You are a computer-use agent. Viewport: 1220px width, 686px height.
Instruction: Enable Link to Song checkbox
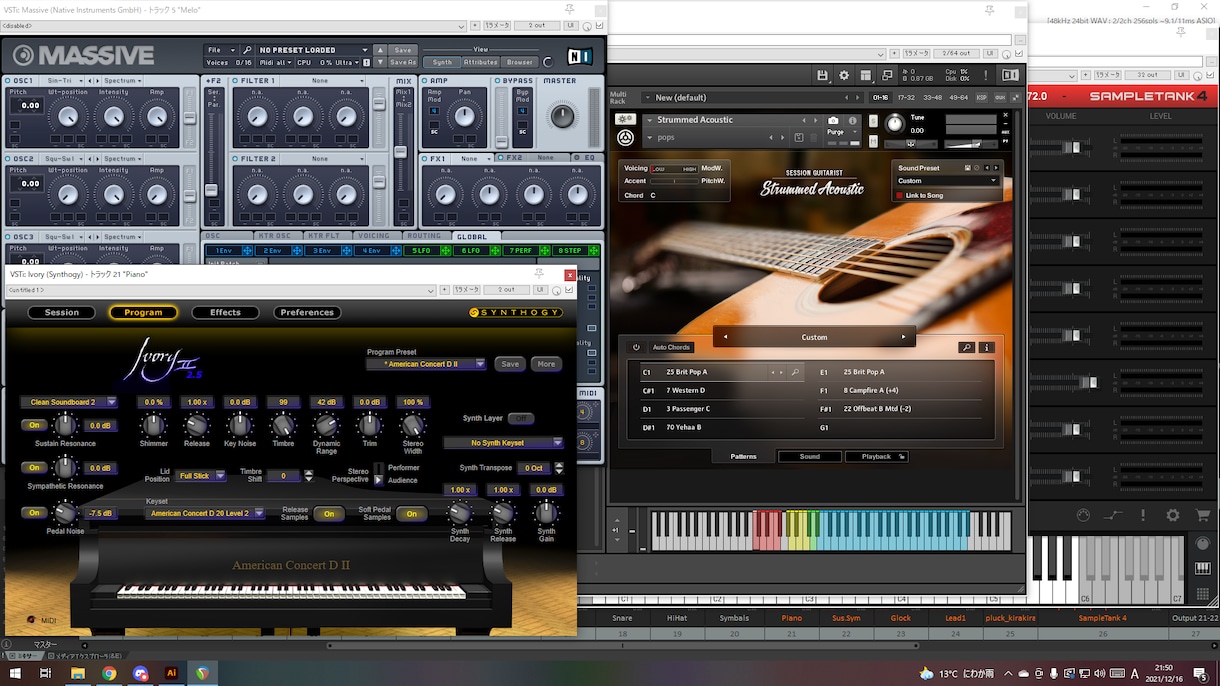click(x=900, y=196)
